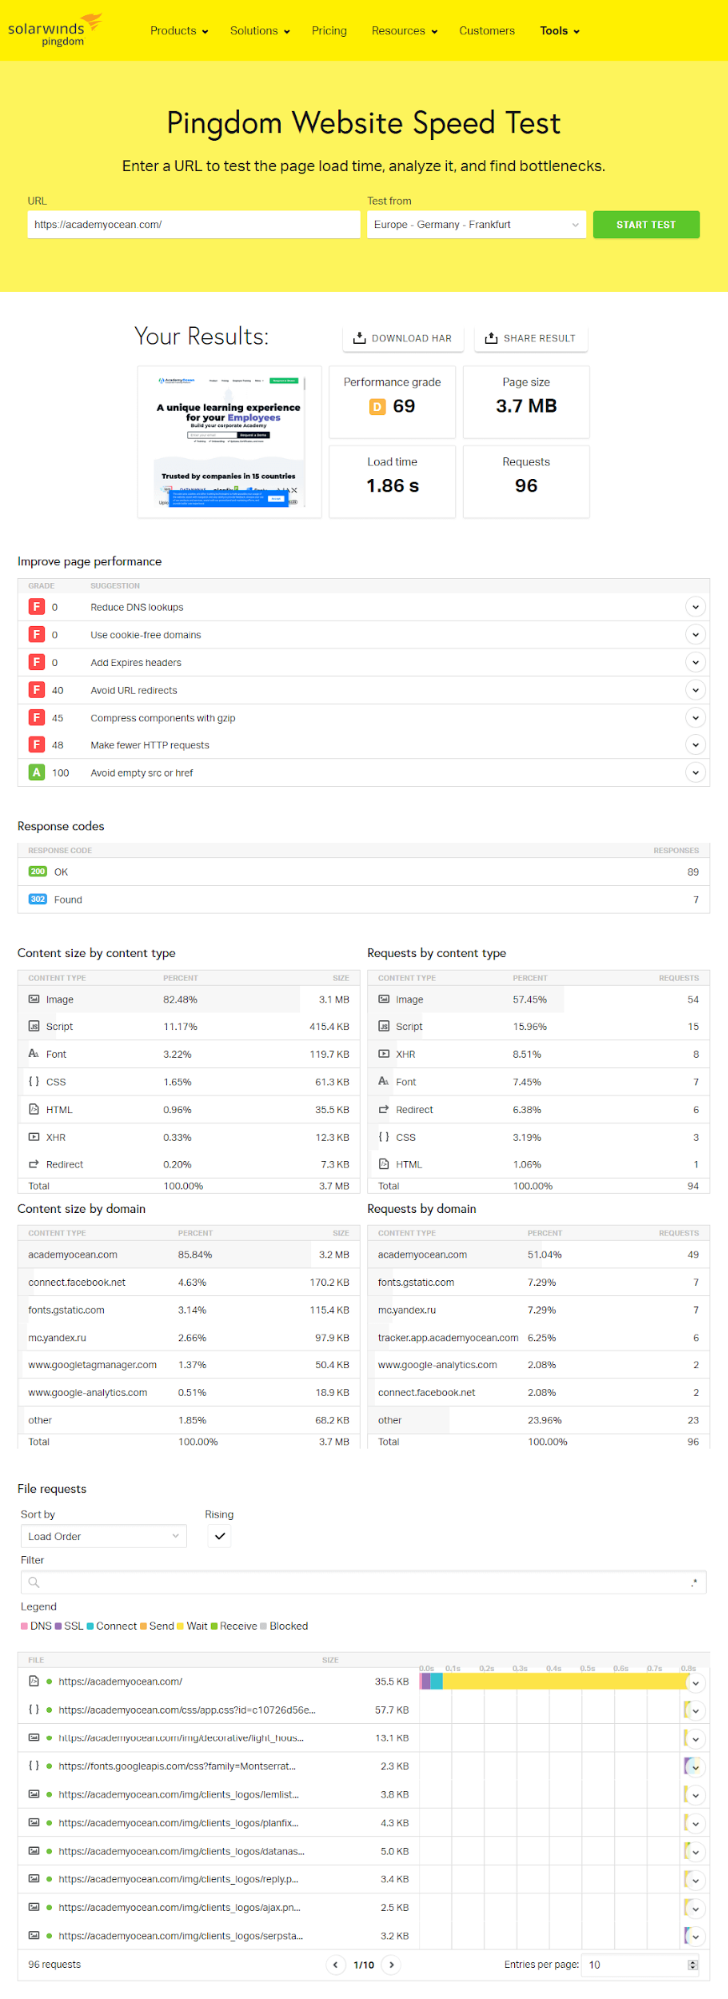Viewport: 728px width, 1999px height.
Task: Click the Start Test button
Action: 646,225
